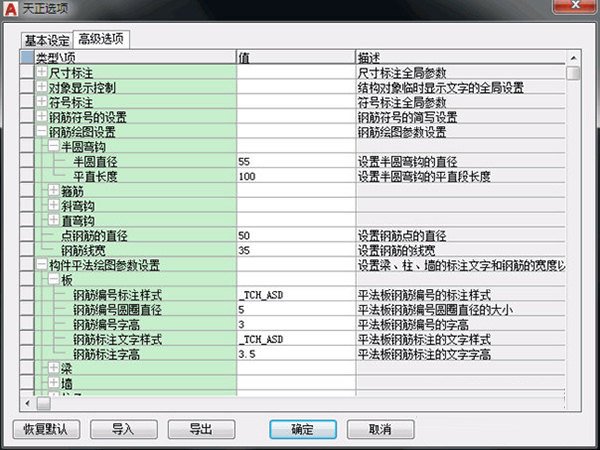600x450 pixels.
Task: Collapse the 钢筋绘图设置 node
Action: click(41, 131)
